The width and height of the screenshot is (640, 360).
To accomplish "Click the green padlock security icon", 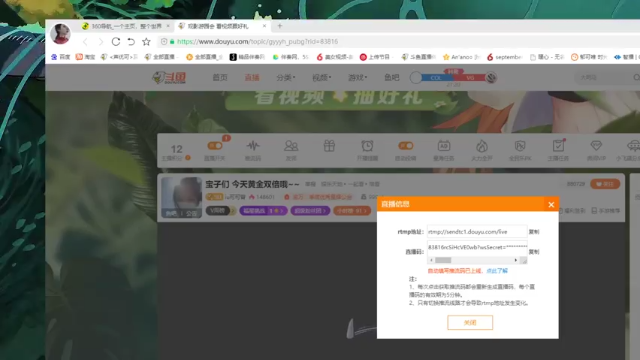I will (x=172, y=42).
